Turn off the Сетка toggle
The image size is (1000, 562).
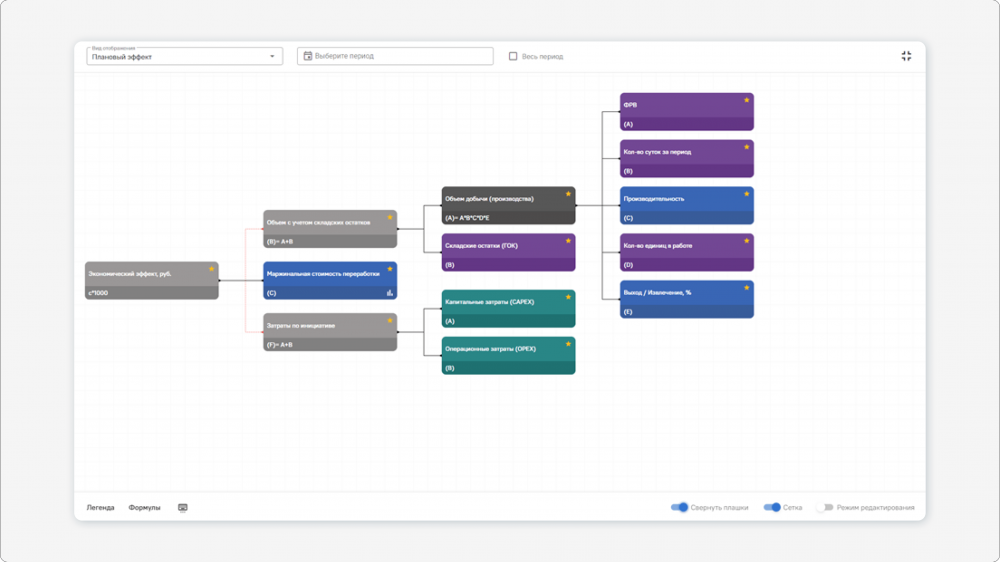[x=772, y=507]
